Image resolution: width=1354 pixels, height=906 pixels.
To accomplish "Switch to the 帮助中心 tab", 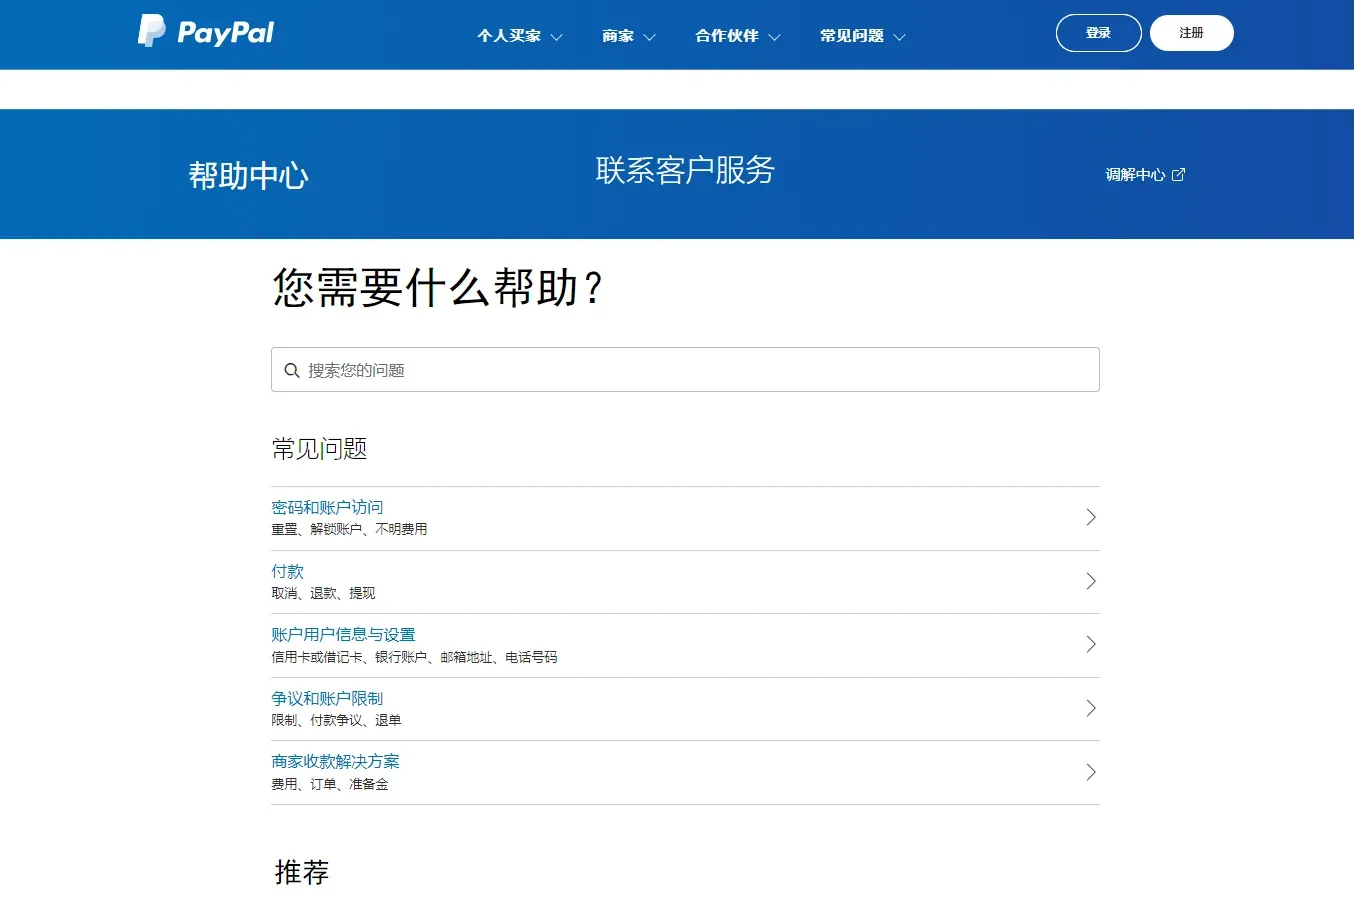I will pos(248,176).
